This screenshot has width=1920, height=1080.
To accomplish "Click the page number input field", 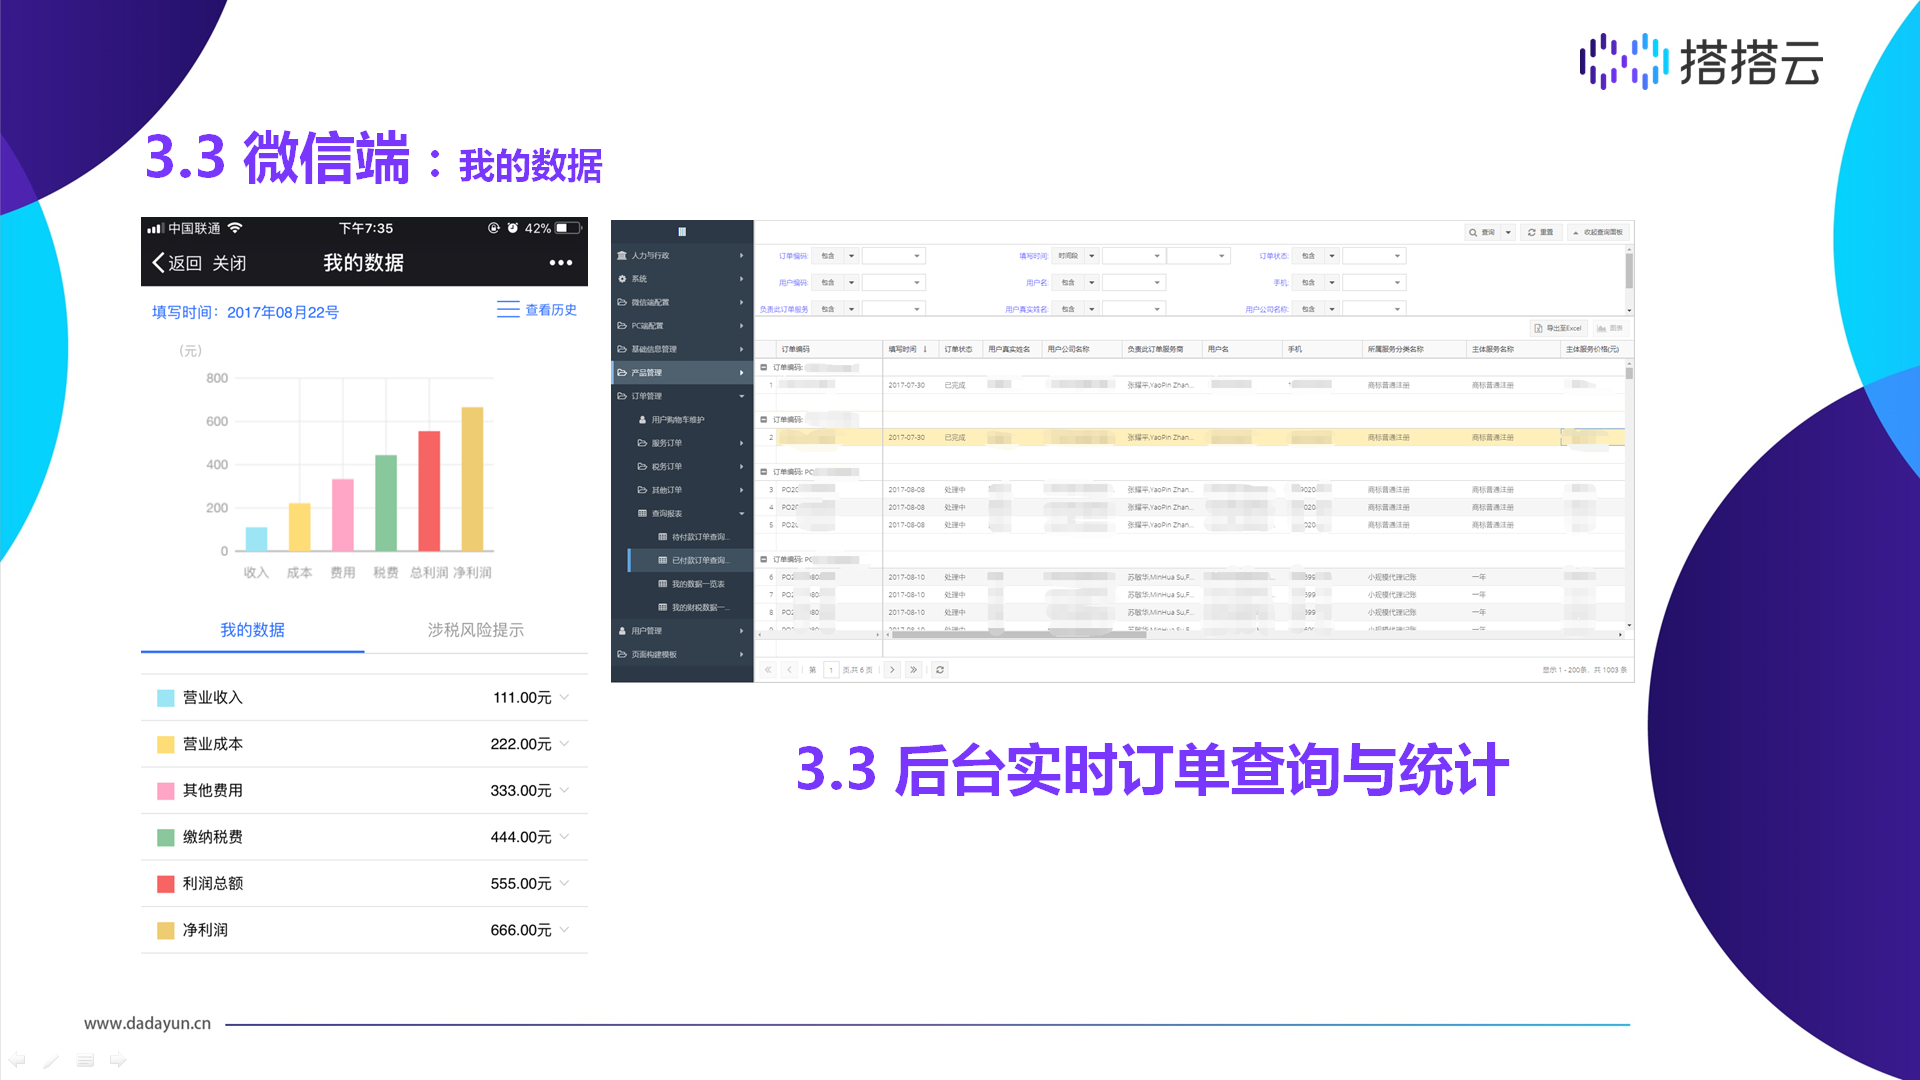I will point(831,670).
